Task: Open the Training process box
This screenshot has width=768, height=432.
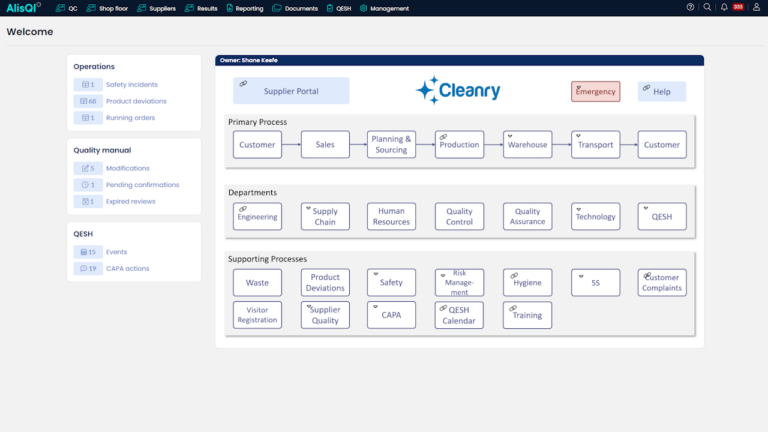Action: point(528,315)
